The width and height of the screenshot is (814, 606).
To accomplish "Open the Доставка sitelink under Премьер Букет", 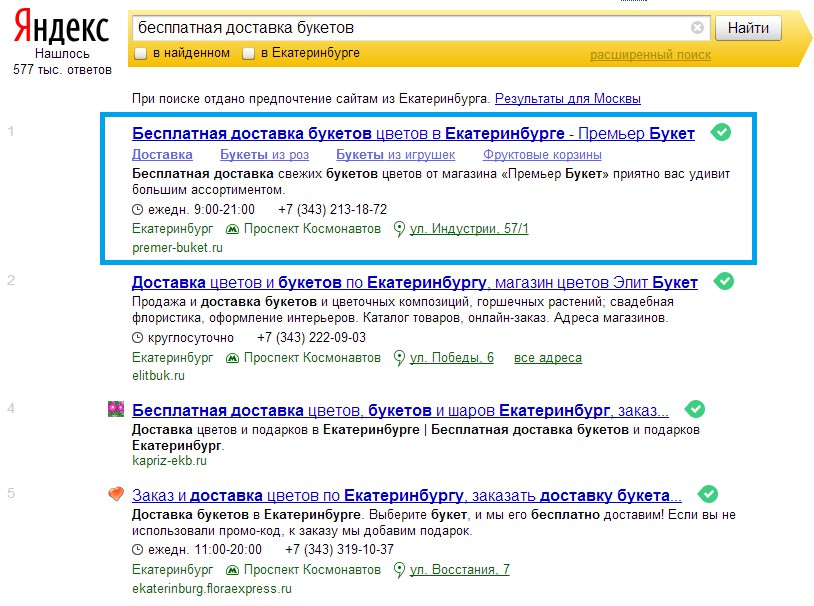I will click(x=162, y=155).
